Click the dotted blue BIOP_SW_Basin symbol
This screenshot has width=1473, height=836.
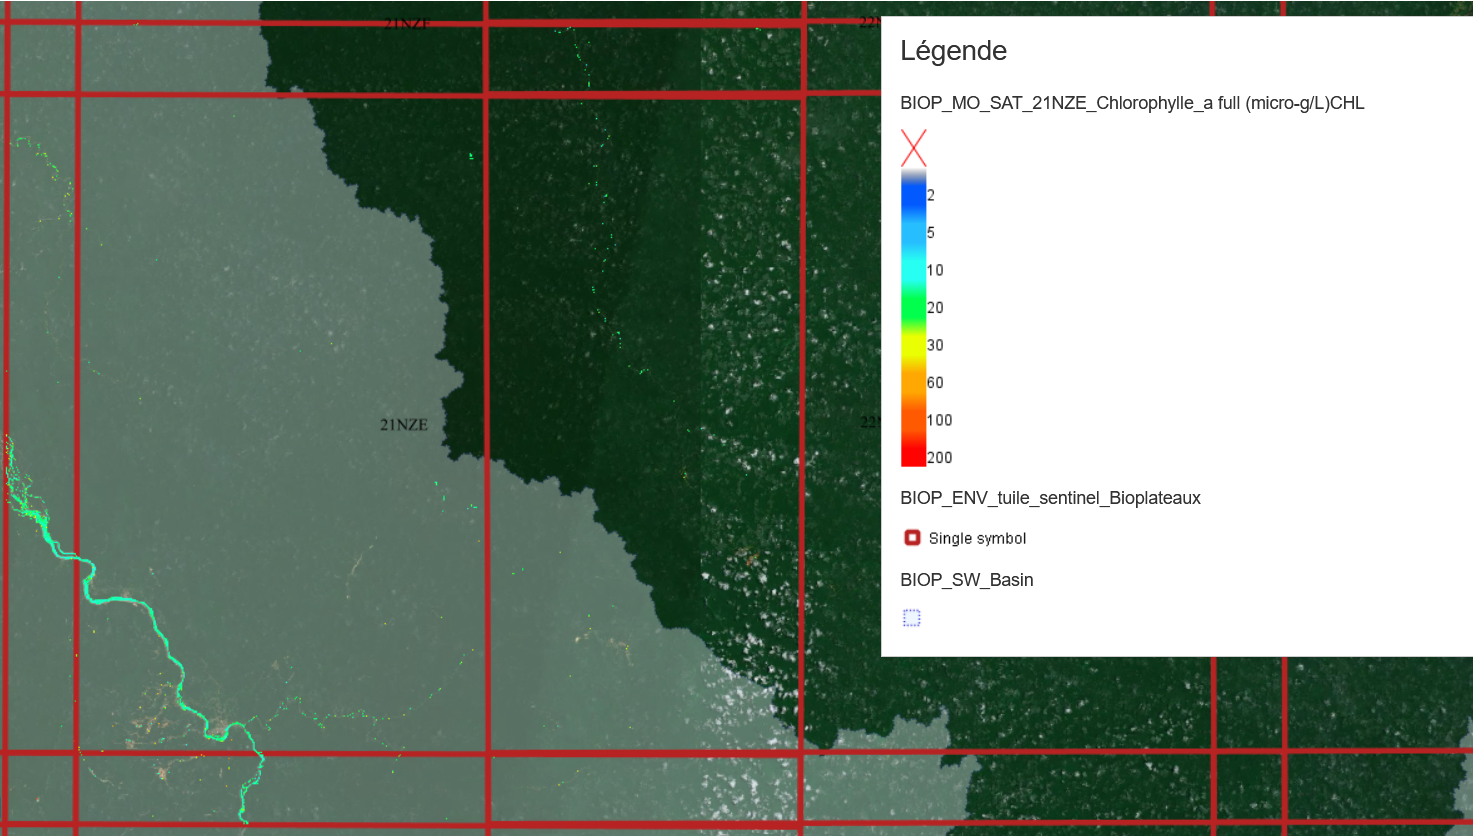click(x=912, y=618)
